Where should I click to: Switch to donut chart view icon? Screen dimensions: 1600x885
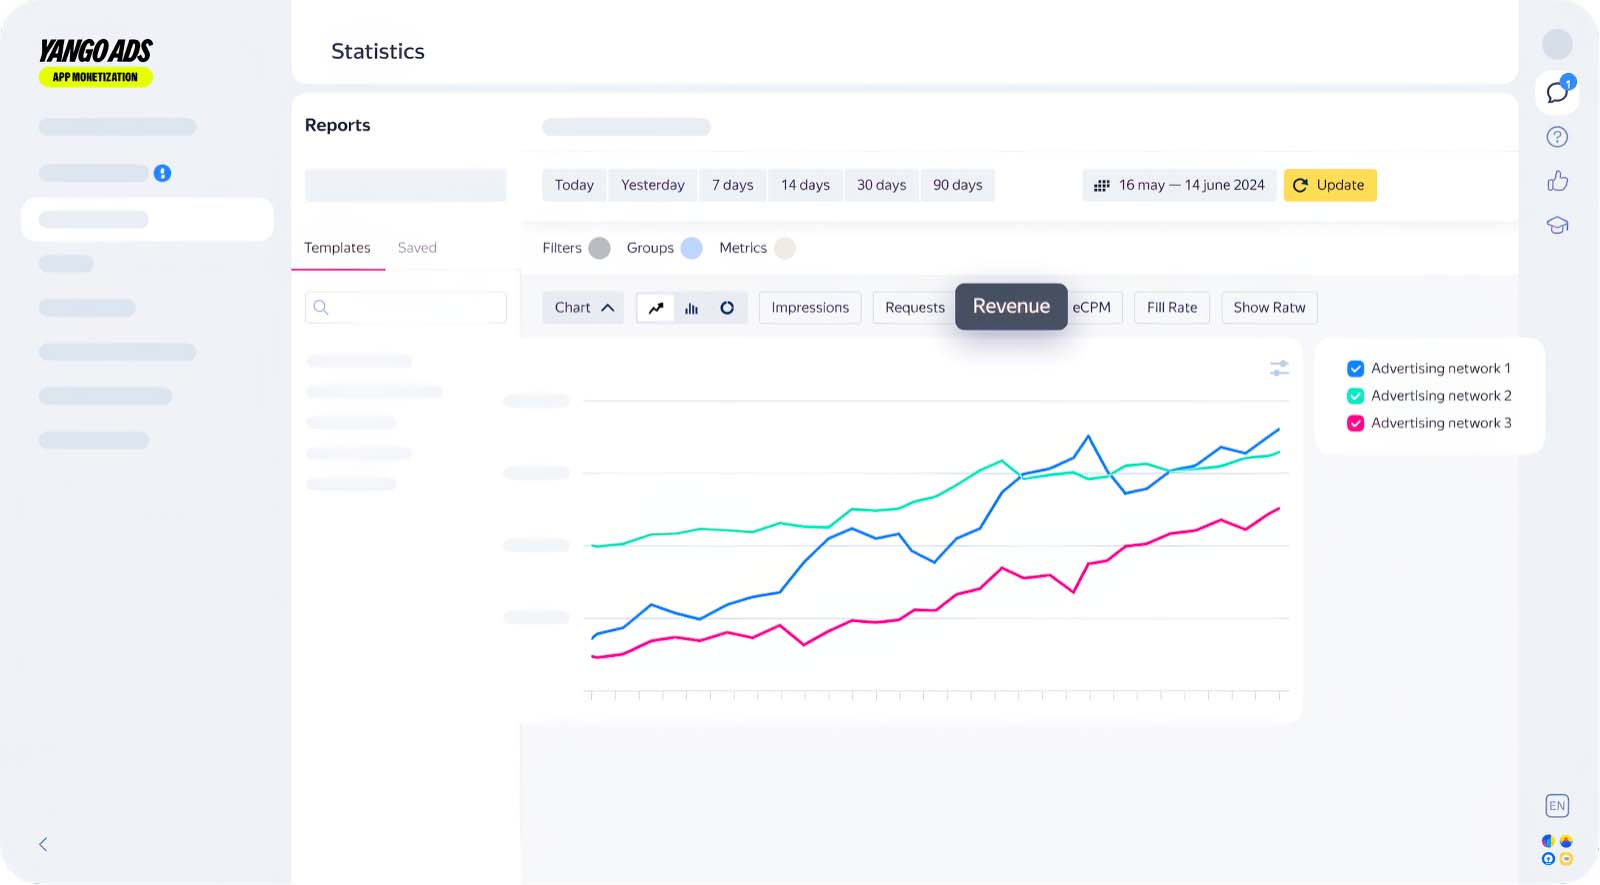[x=727, y=308]
